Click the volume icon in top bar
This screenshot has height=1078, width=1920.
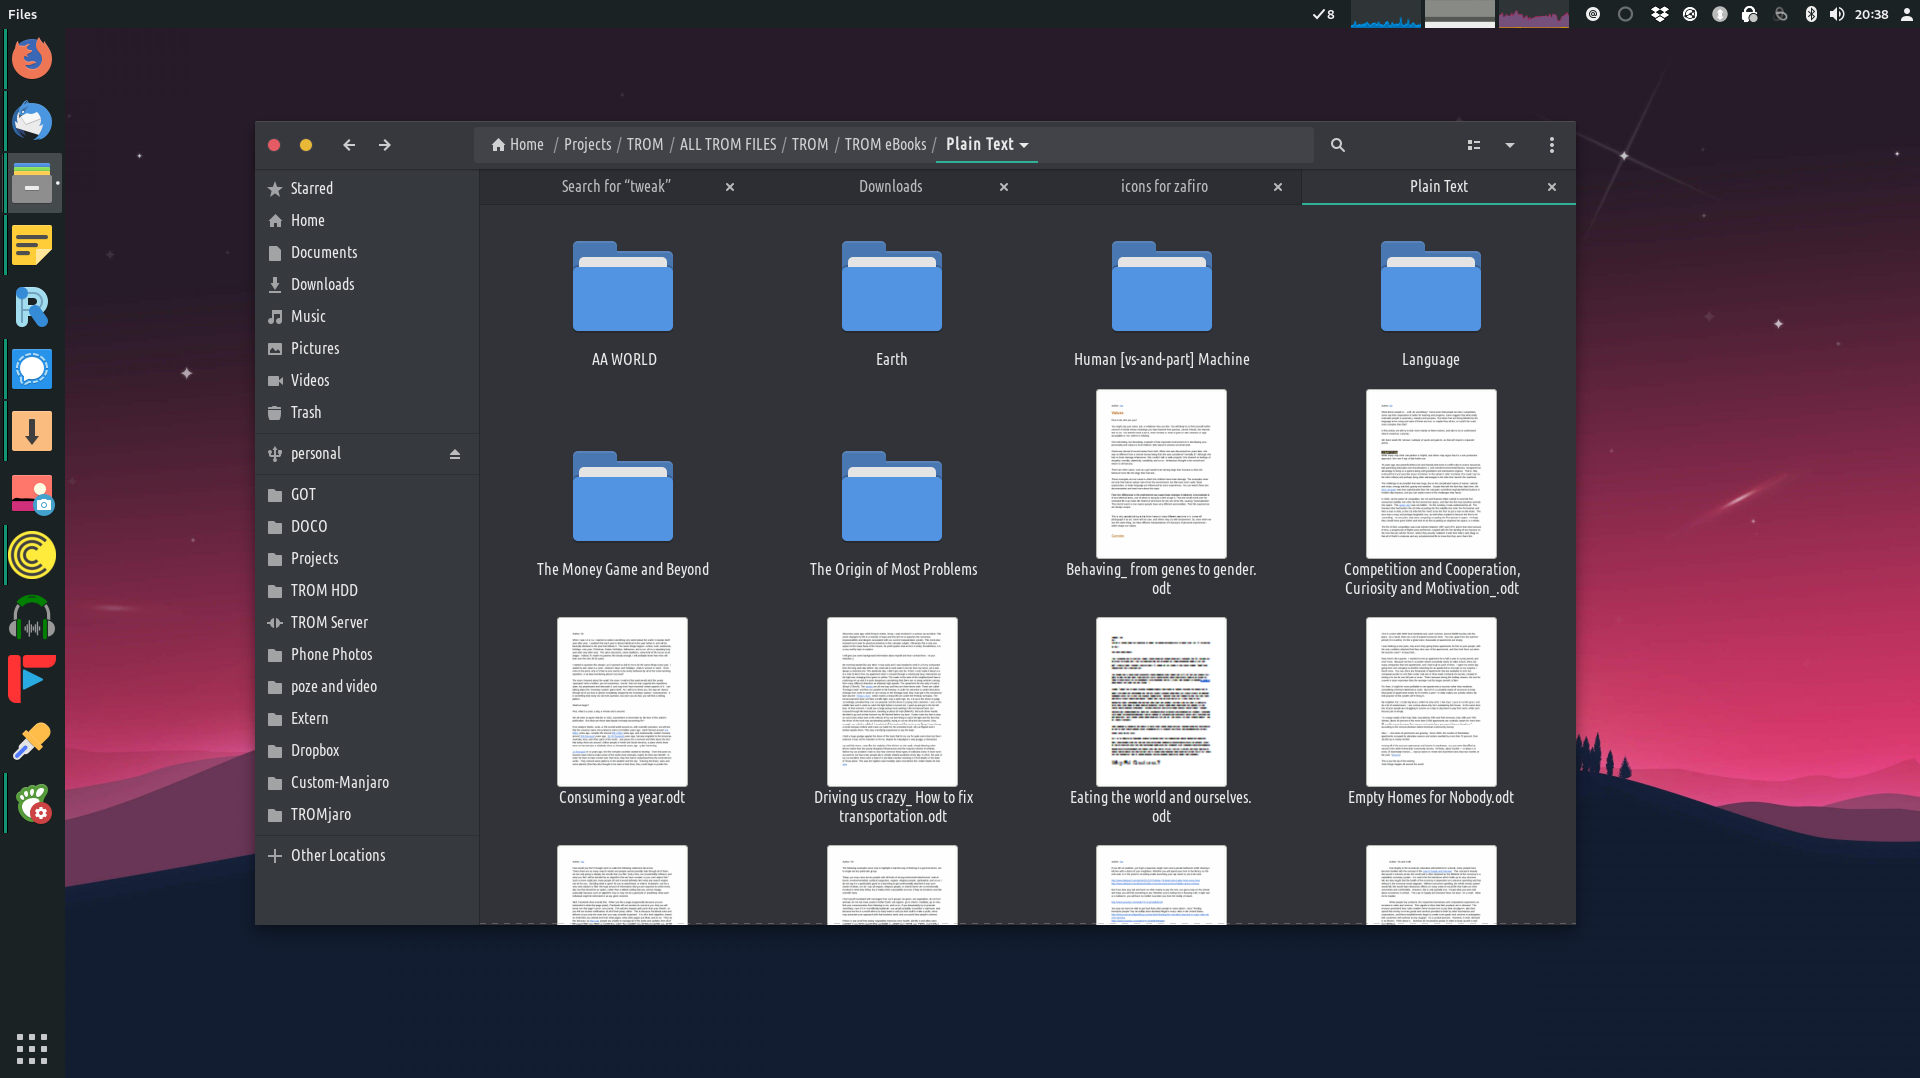tap(1836, 14)
